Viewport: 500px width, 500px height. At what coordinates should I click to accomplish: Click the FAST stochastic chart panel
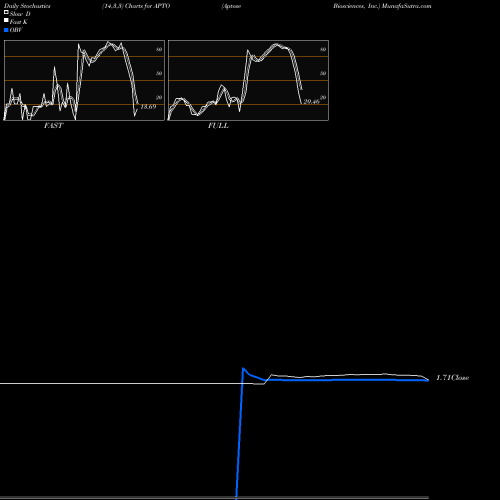pyautogui.click(x=84, y=80)
